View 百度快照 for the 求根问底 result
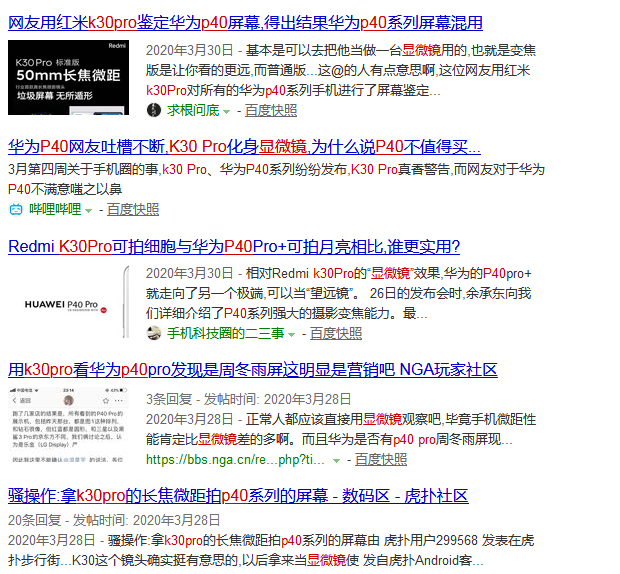 (271, 110)
